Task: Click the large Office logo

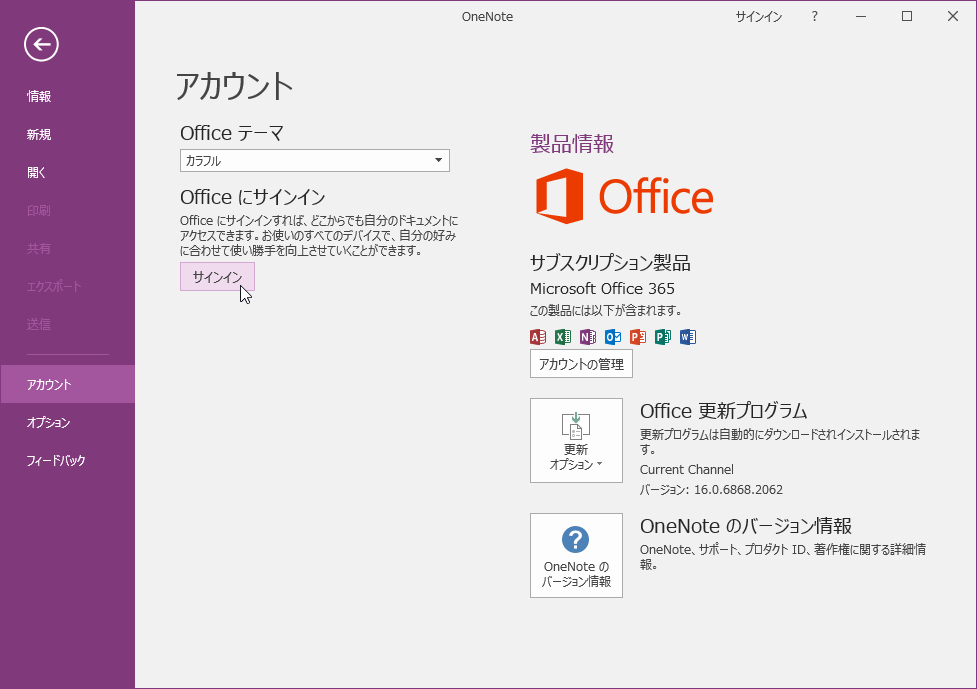Action: [624, 196]
